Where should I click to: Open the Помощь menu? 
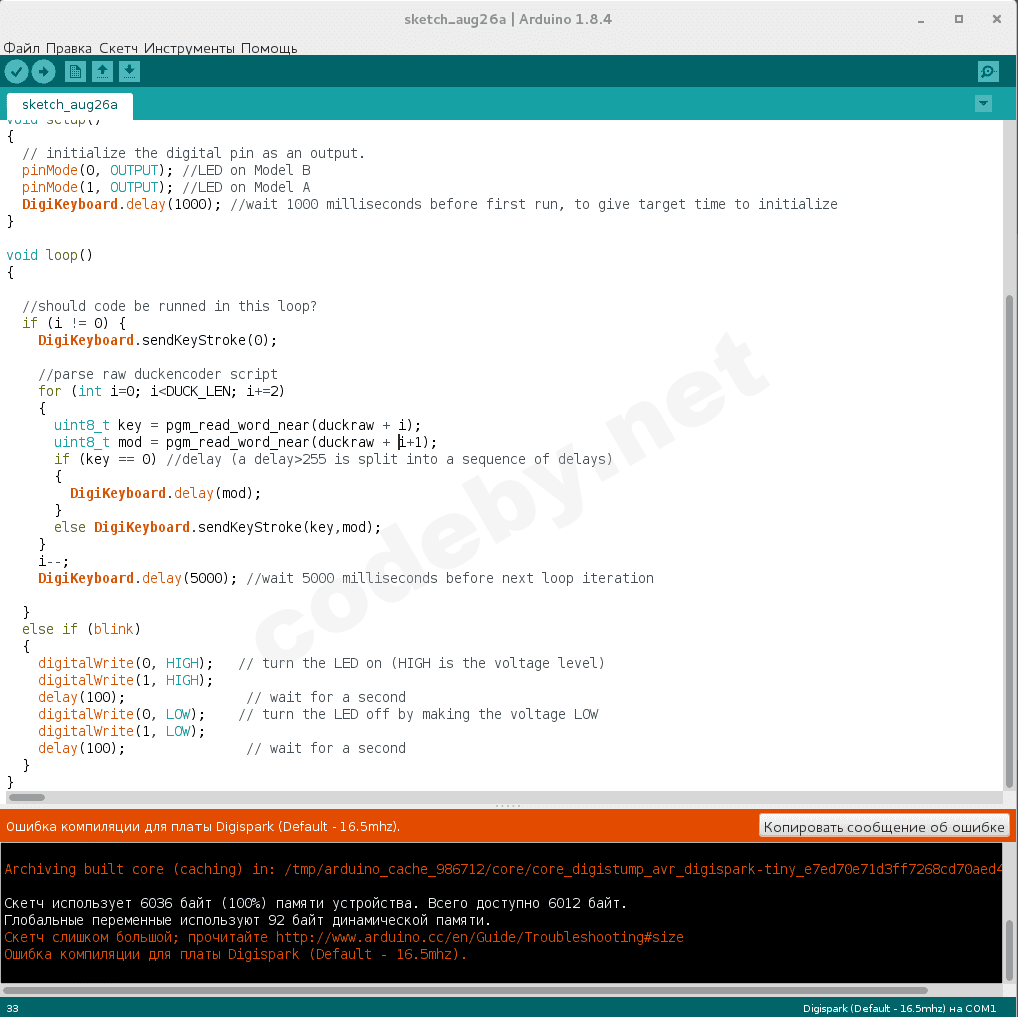coord(269,48)
